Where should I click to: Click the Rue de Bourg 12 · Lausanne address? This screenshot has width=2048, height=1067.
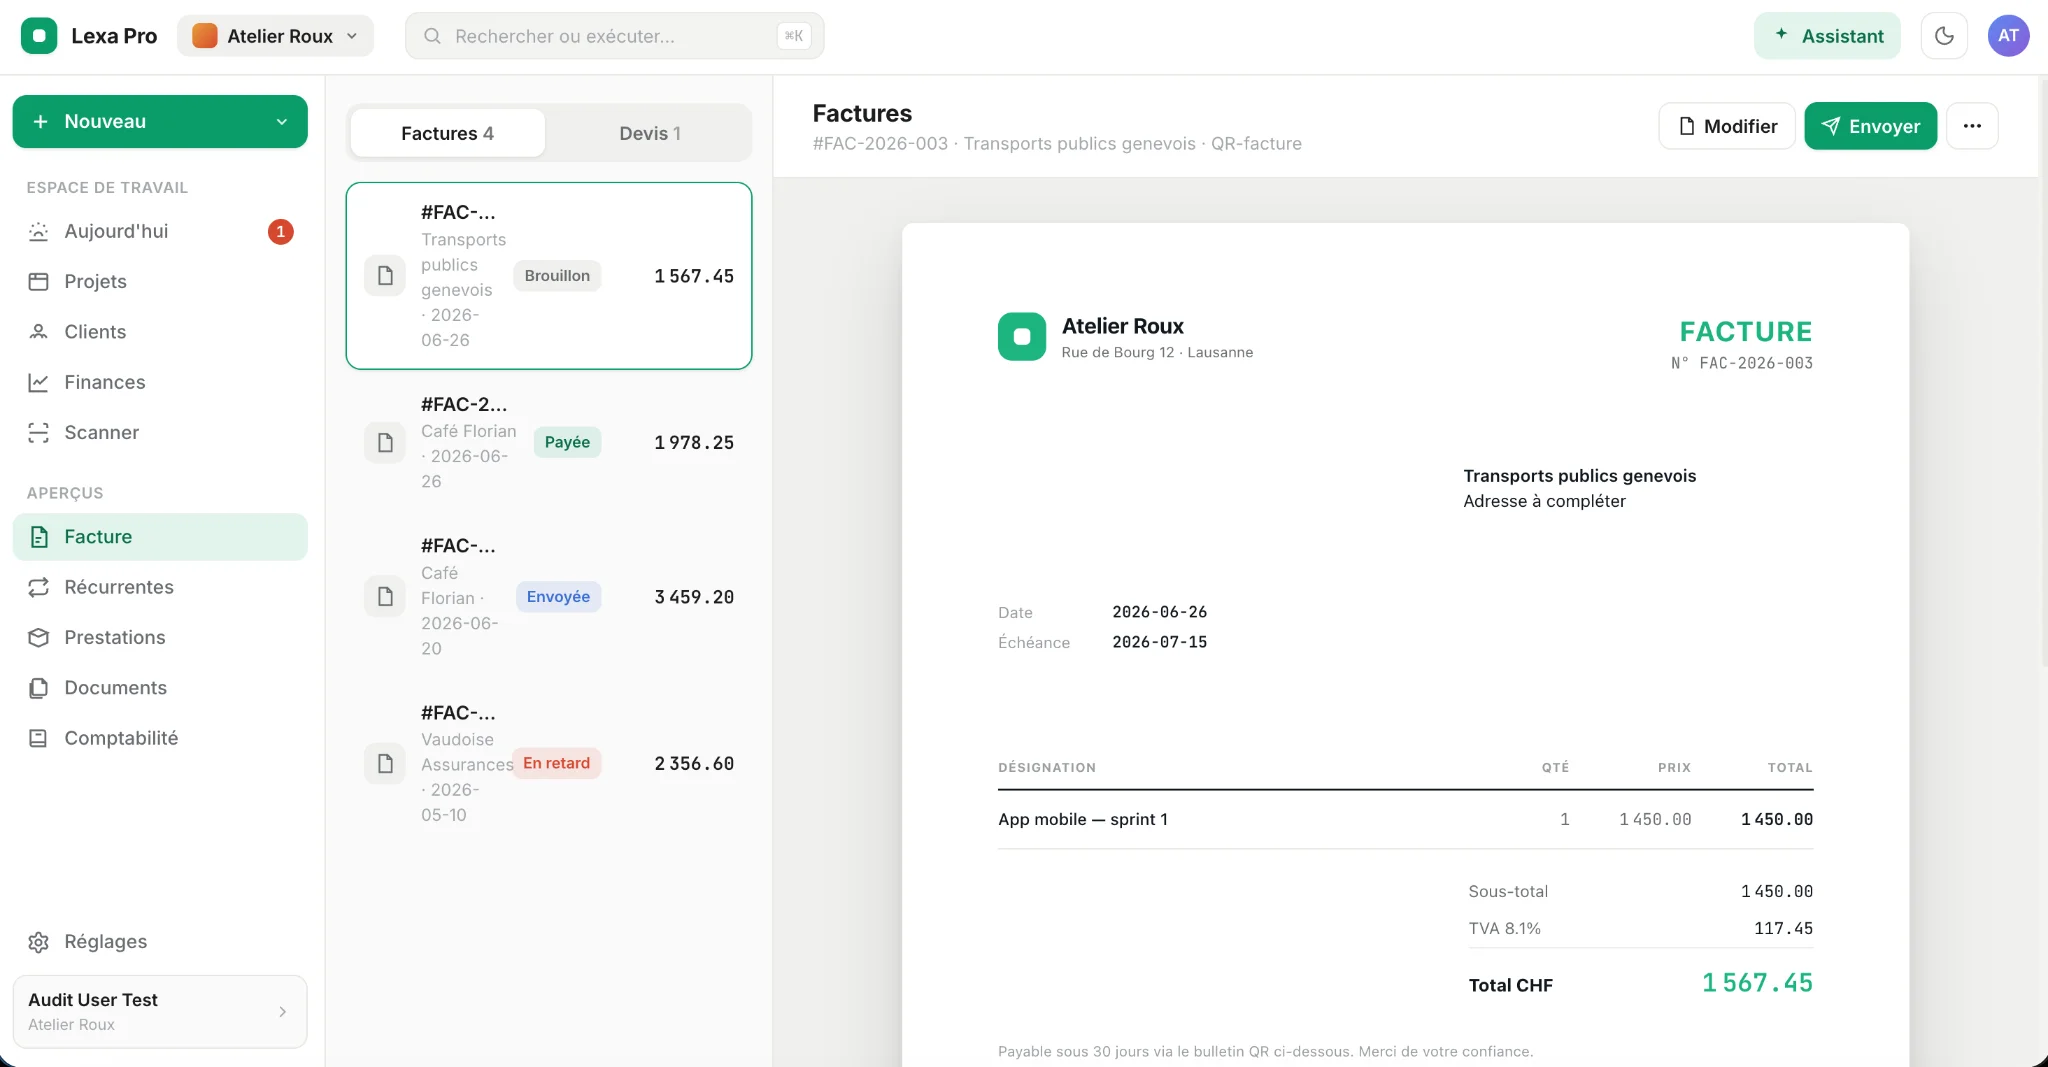pyautogui.click(x=1157, y=352)
